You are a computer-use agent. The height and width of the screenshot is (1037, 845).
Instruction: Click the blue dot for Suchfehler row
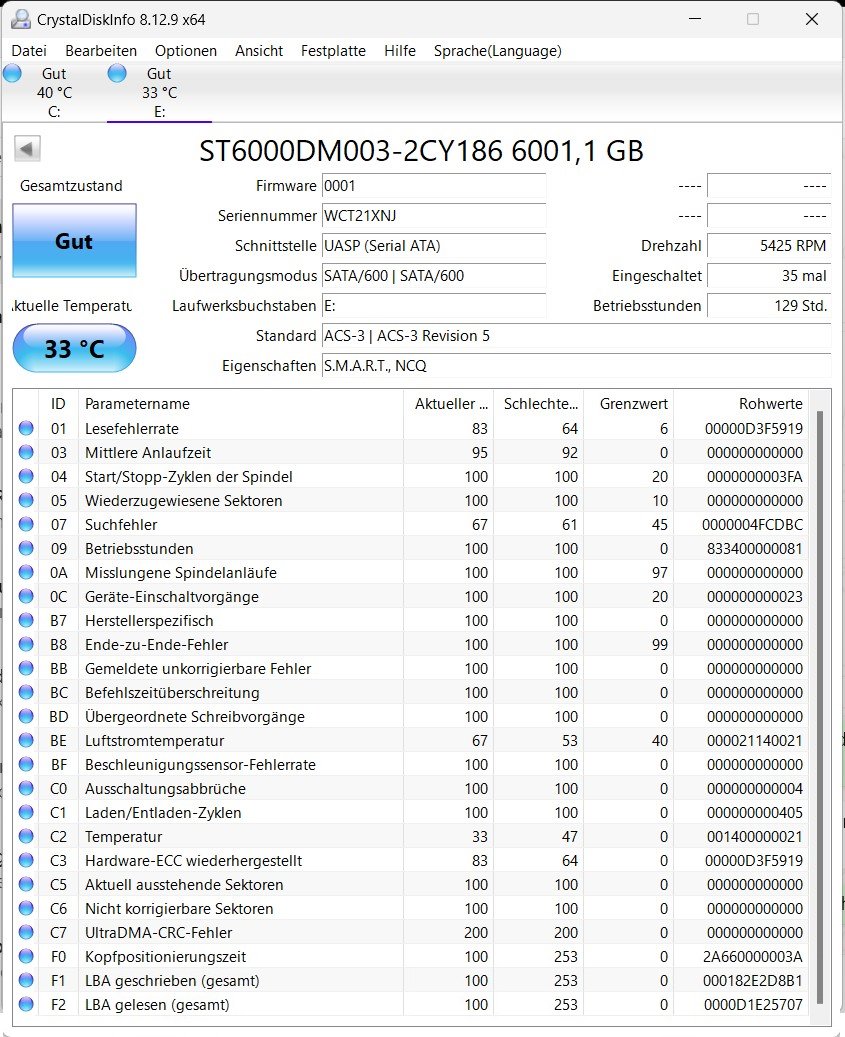click(26, 524)
